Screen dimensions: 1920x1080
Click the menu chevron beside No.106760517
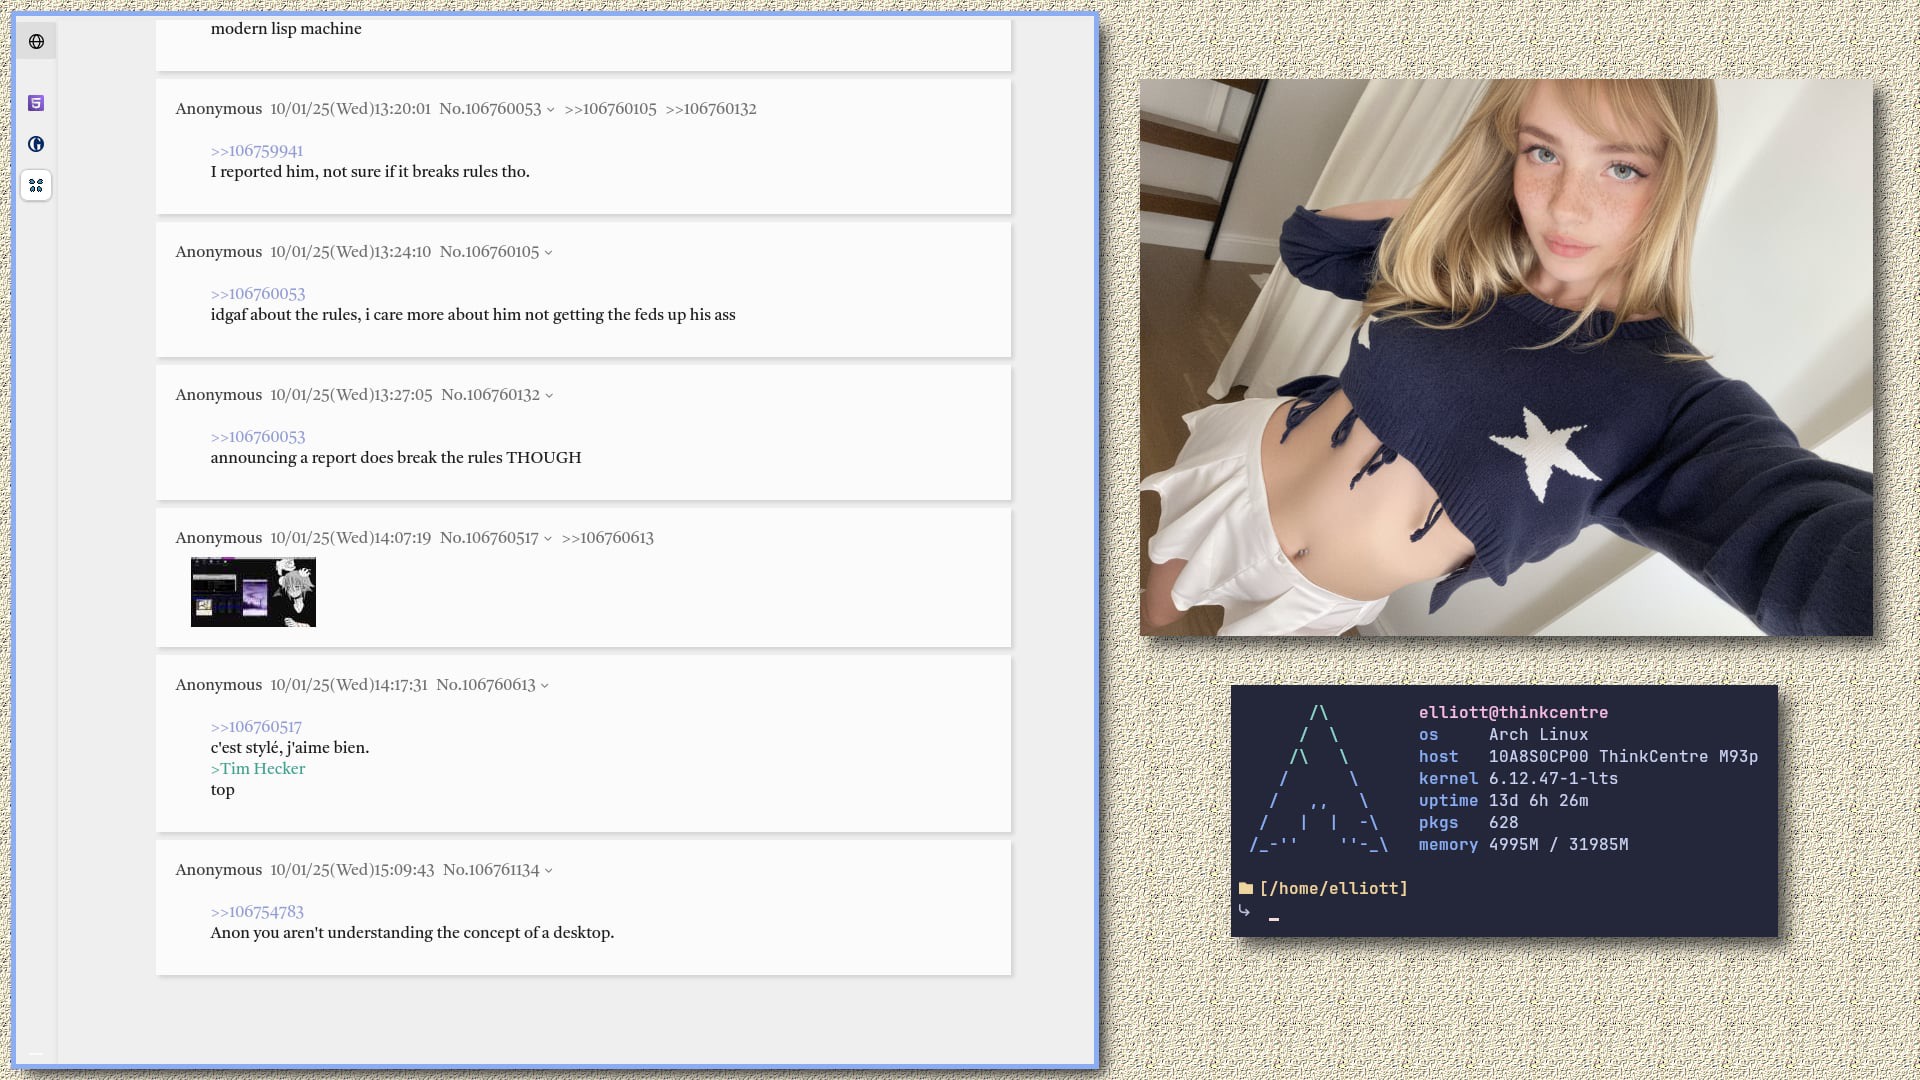point(547,539)
